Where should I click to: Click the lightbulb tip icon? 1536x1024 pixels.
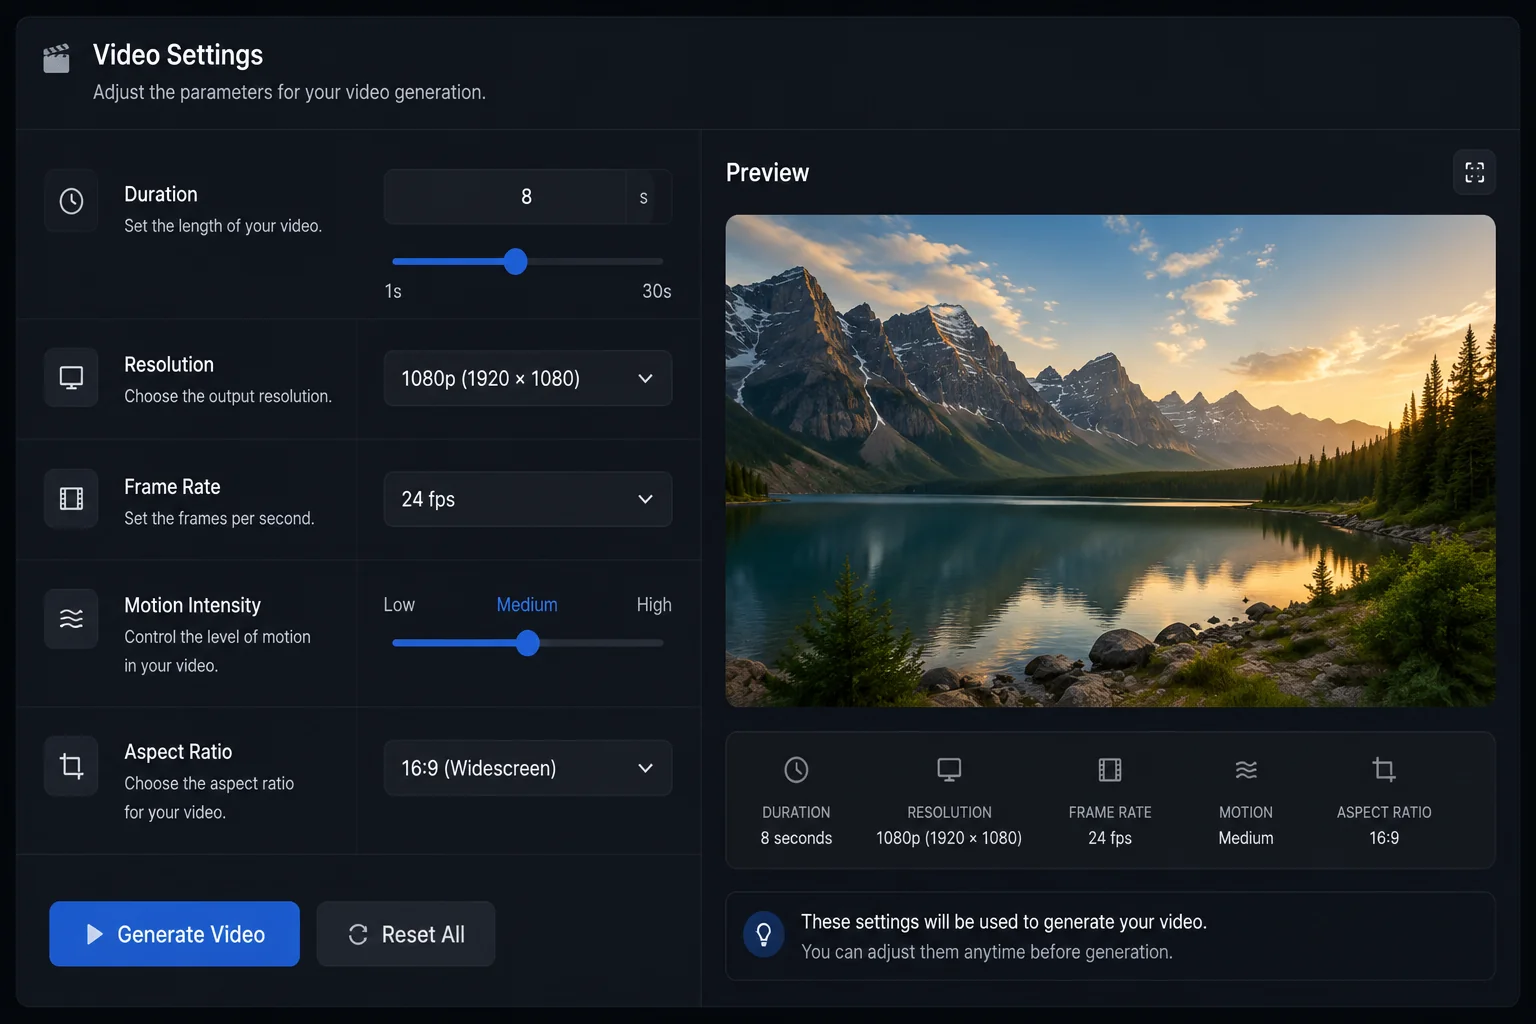click(x=764, y=935)
